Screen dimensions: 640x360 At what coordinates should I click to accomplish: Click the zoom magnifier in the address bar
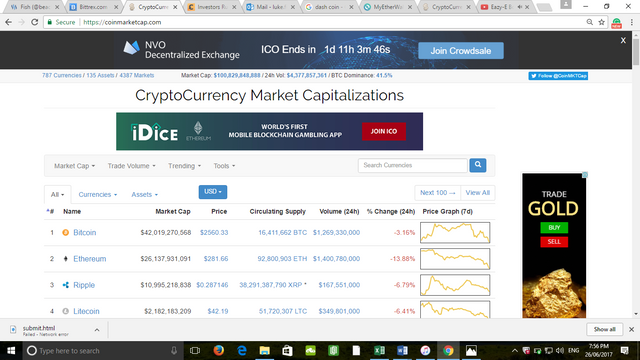pos(590,22)
